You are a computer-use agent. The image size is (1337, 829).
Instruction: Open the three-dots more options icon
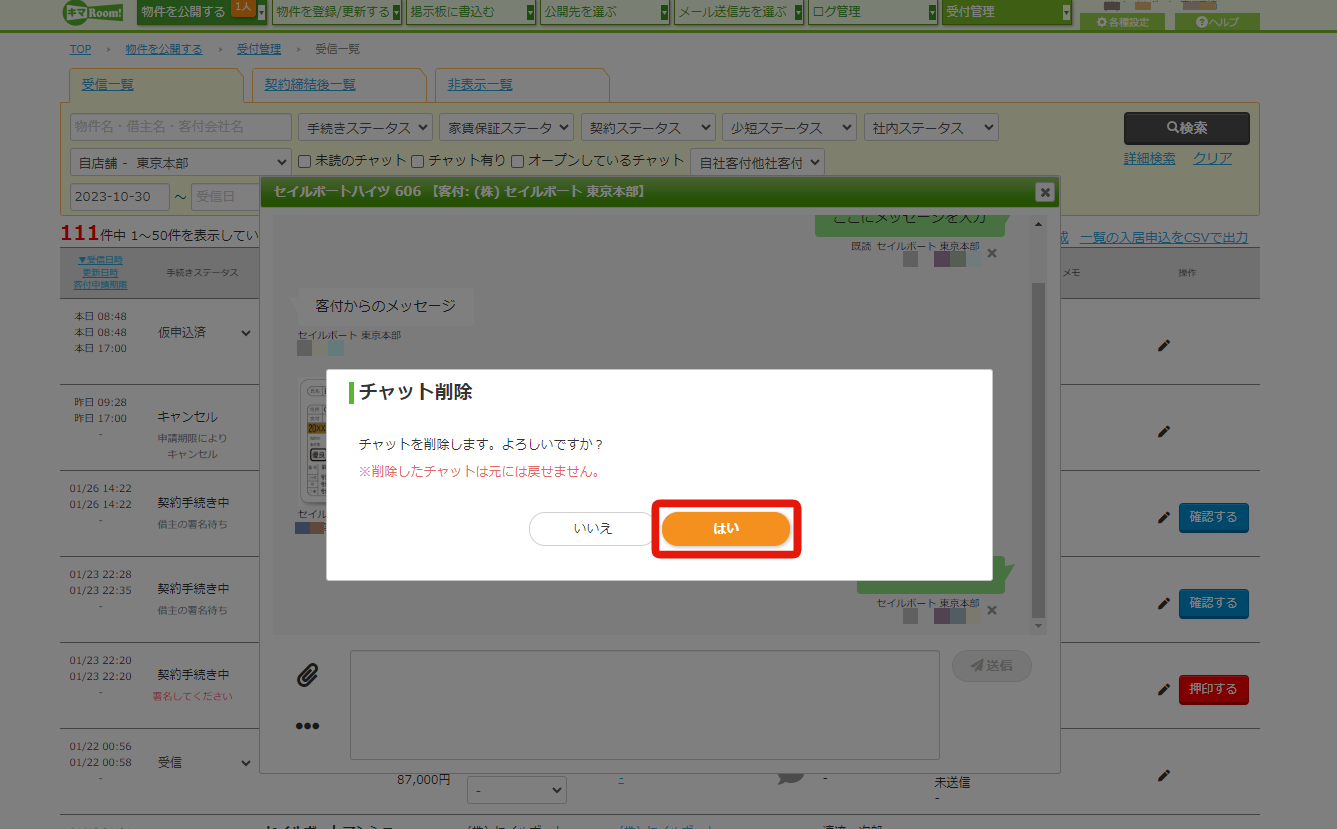pos(307,726)
